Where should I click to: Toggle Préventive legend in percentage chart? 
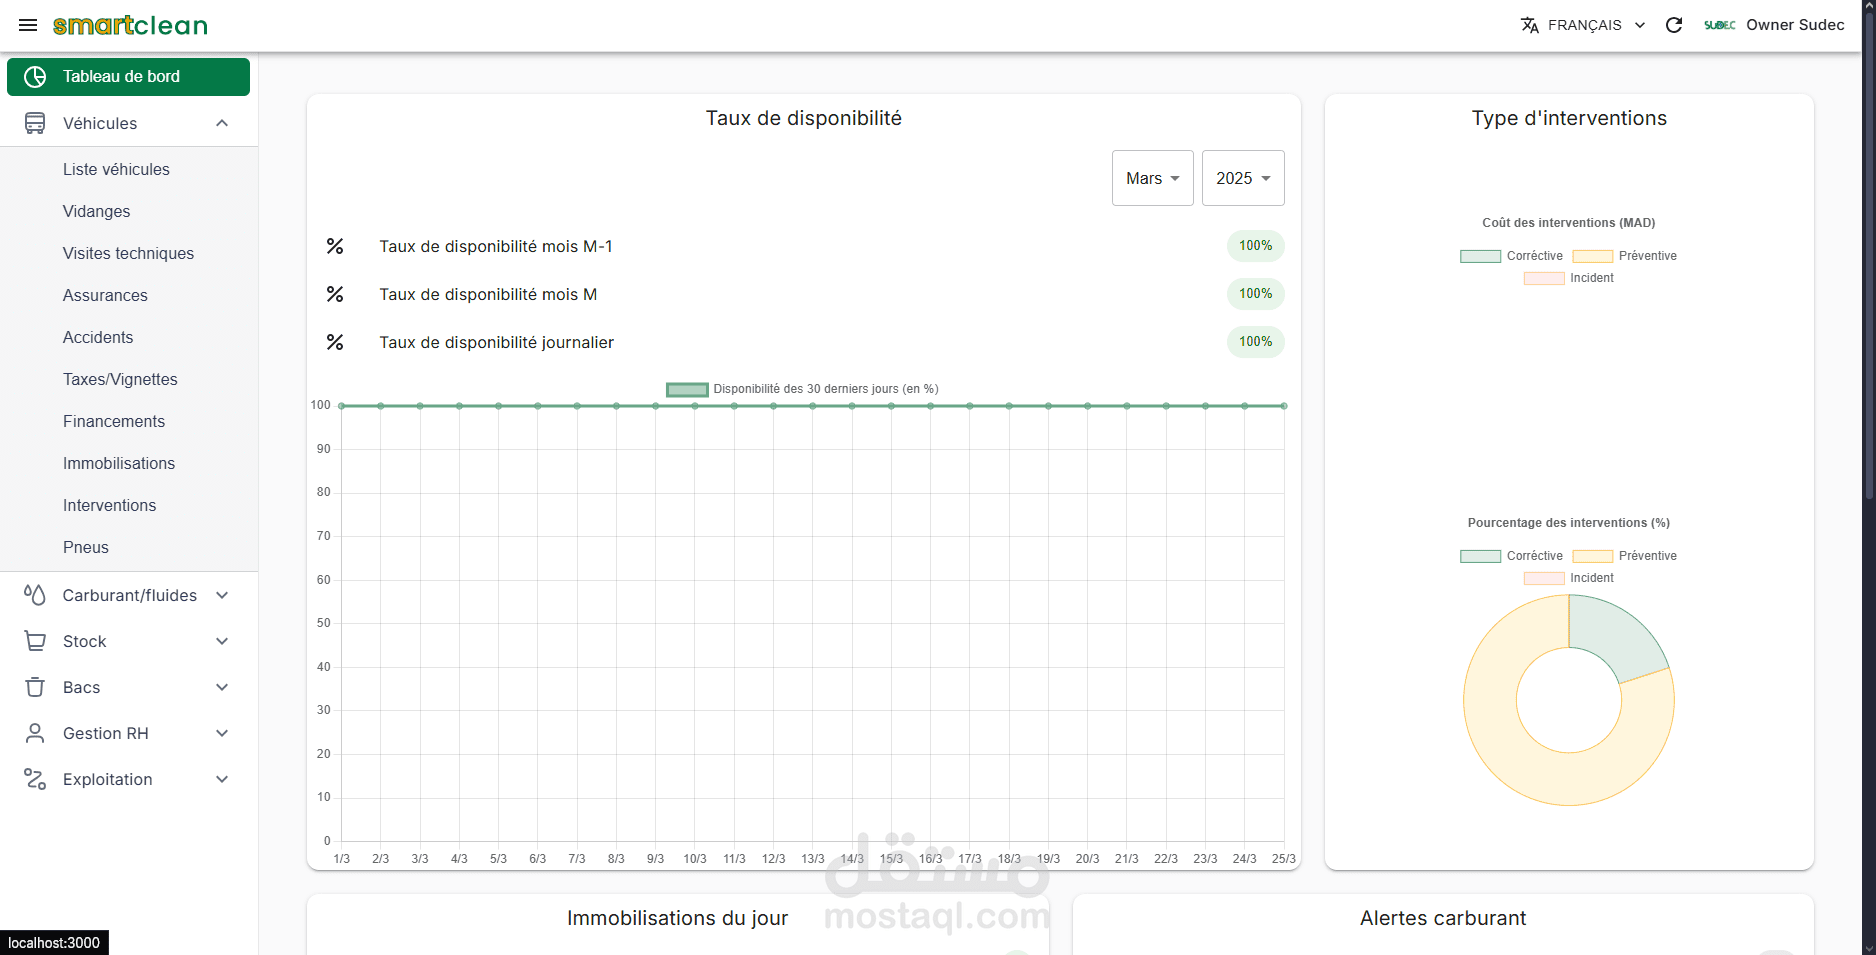(1624, 556)
